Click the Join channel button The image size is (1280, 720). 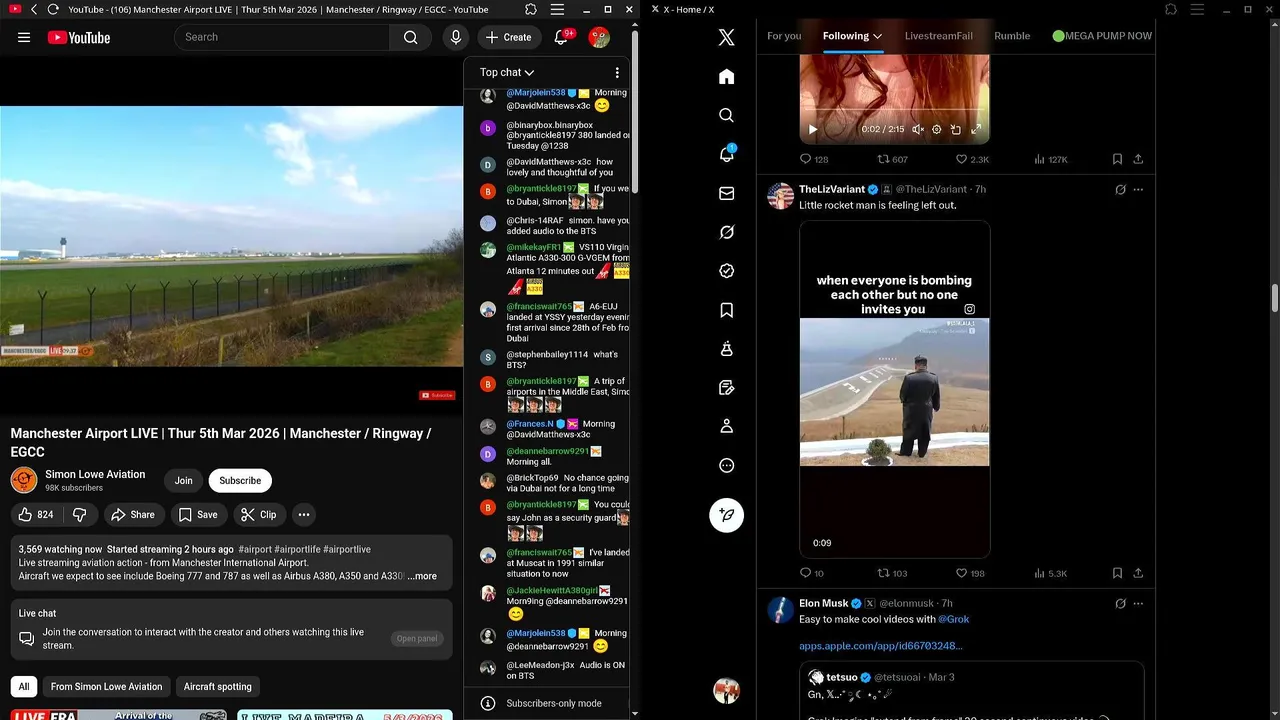(184, 480)
